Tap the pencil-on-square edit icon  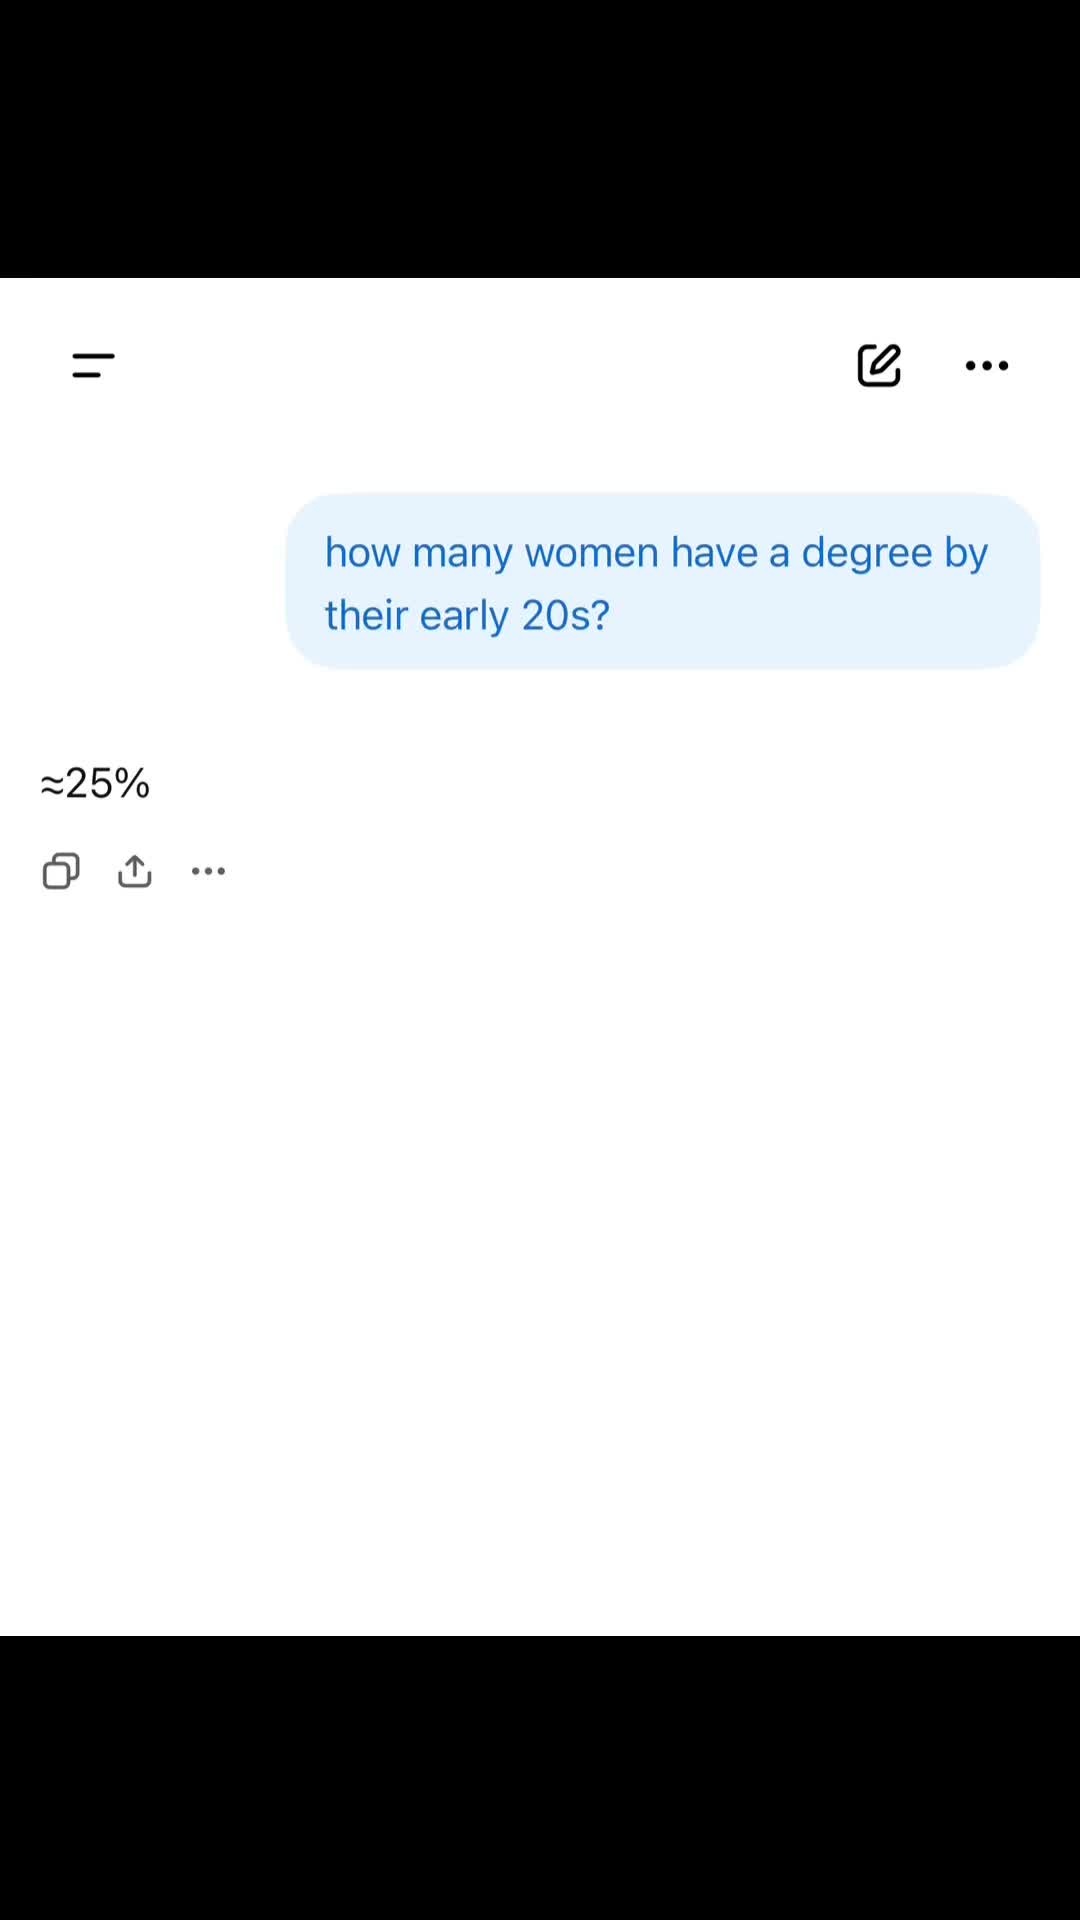pos(879,365)
